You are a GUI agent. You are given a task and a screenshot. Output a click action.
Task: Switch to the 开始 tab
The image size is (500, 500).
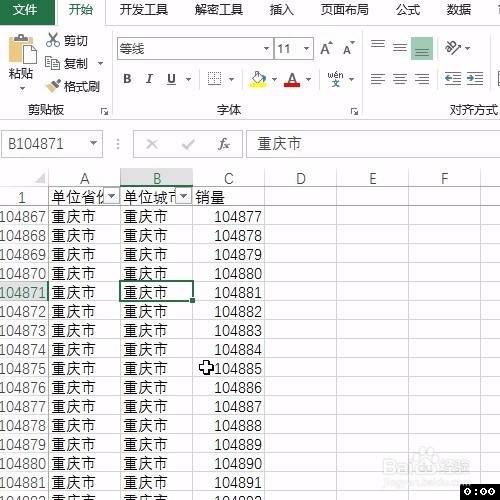click(81, 10)
